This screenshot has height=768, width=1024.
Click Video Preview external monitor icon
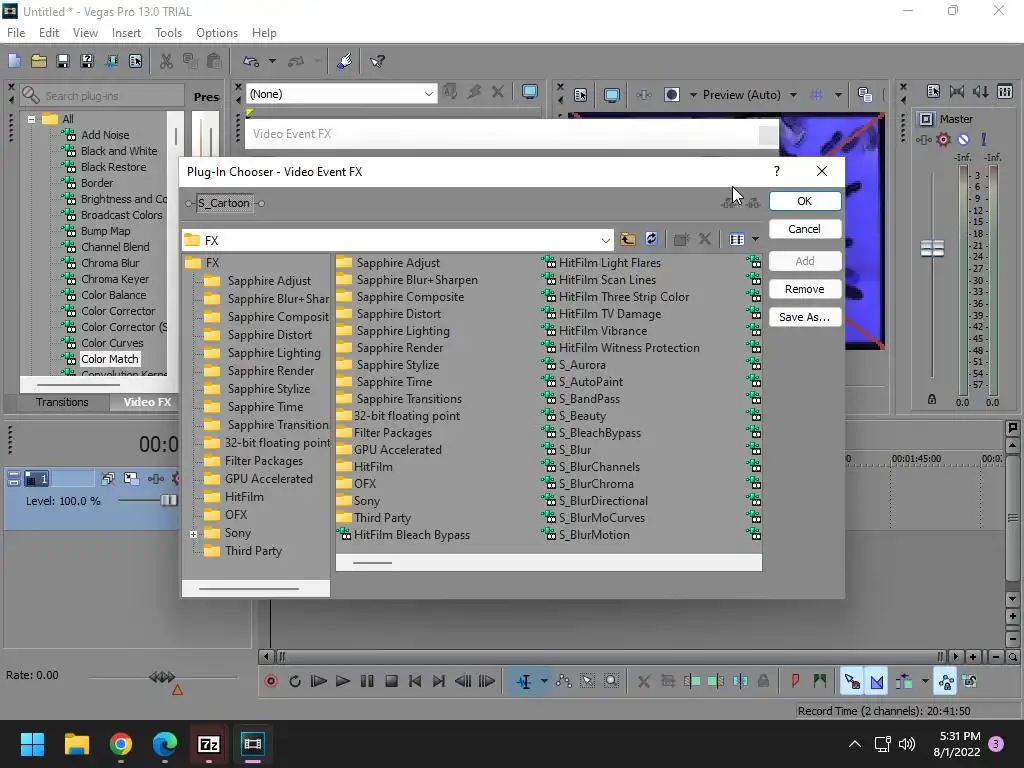tap(612, 95)
